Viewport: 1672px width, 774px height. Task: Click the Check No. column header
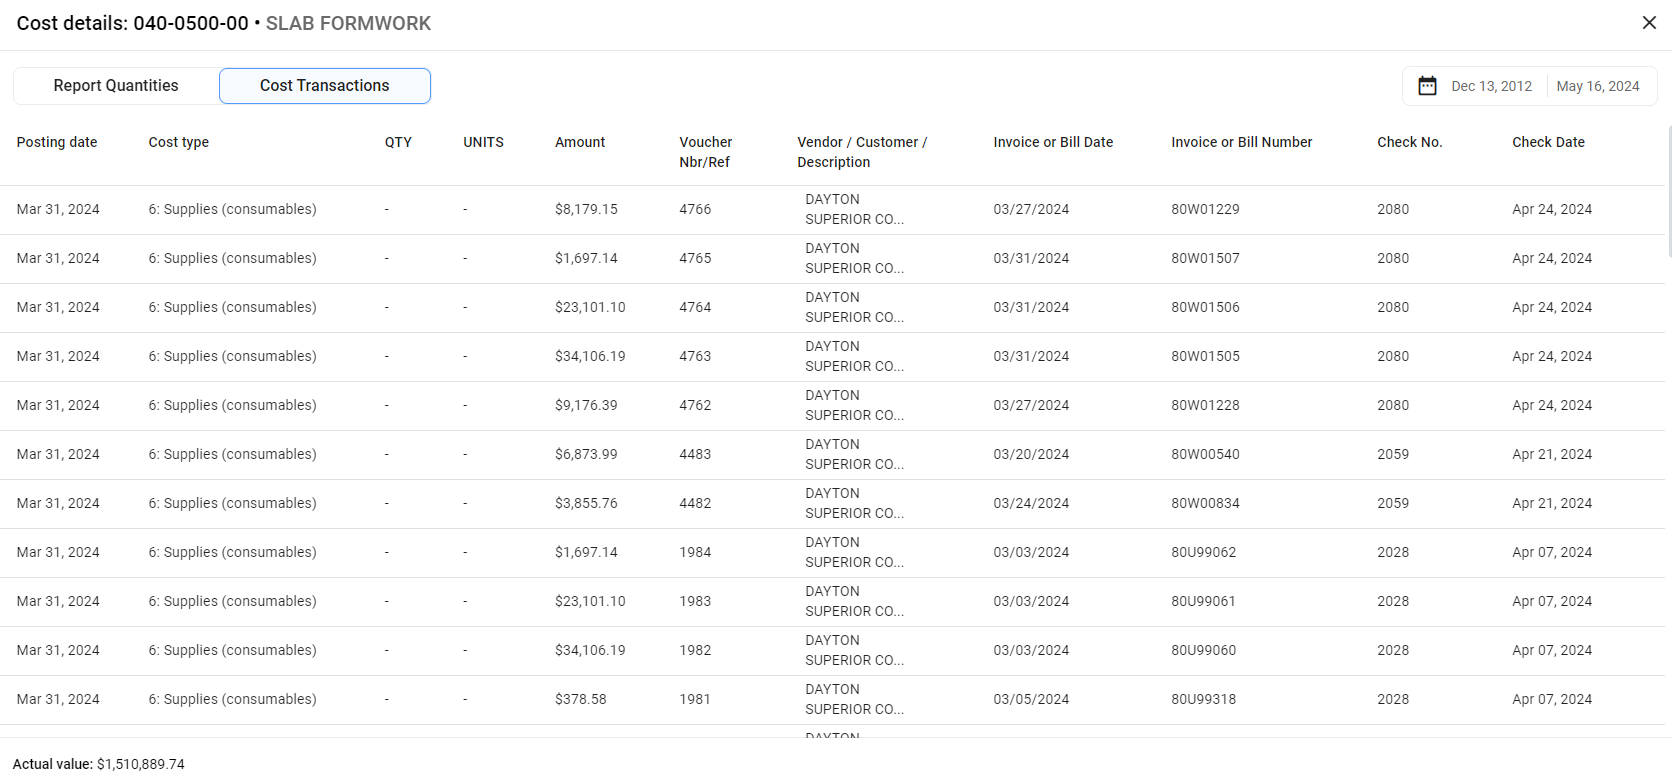click(1410, 142)
